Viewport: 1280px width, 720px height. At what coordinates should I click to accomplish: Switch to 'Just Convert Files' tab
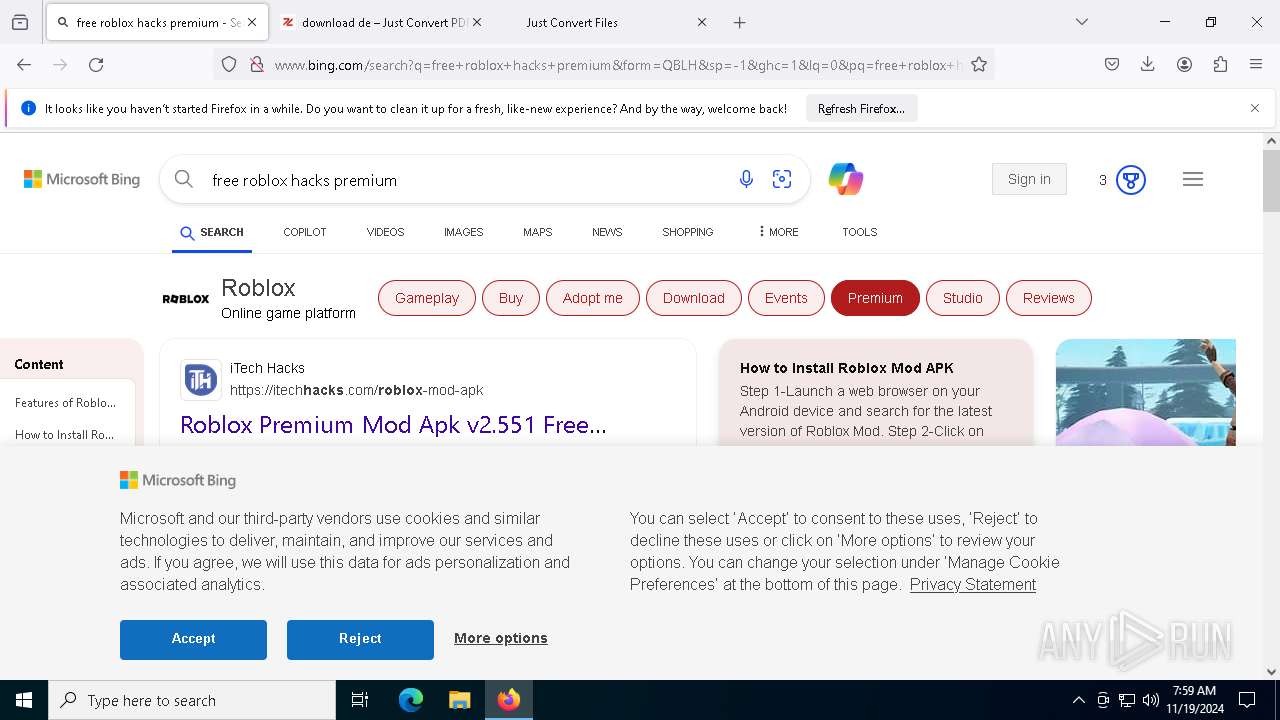pos(571,22)
